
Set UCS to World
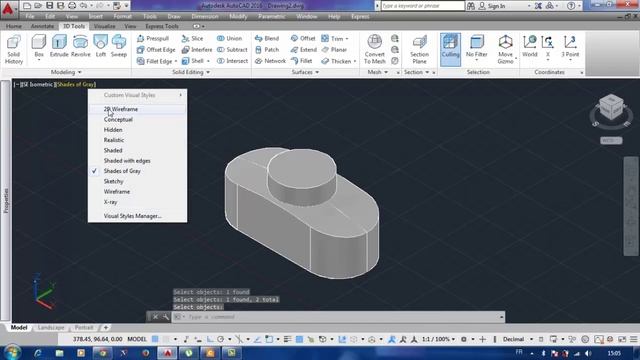530,46
